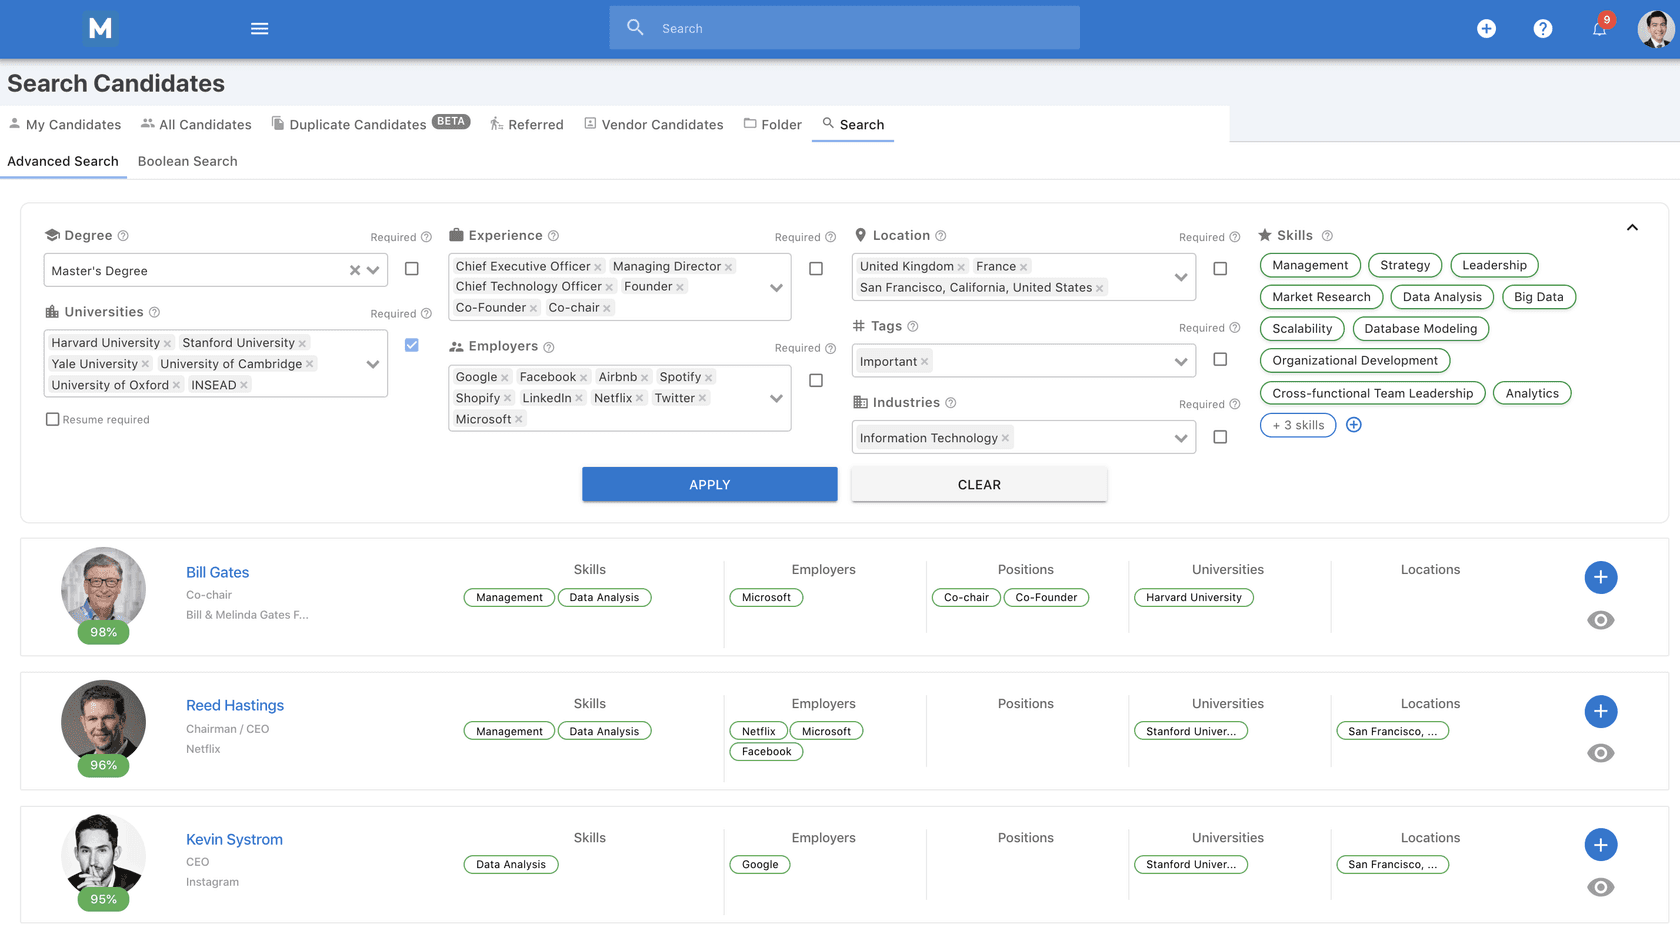
Task: Expand the Universities dropdown
Action: click(373, 365)
